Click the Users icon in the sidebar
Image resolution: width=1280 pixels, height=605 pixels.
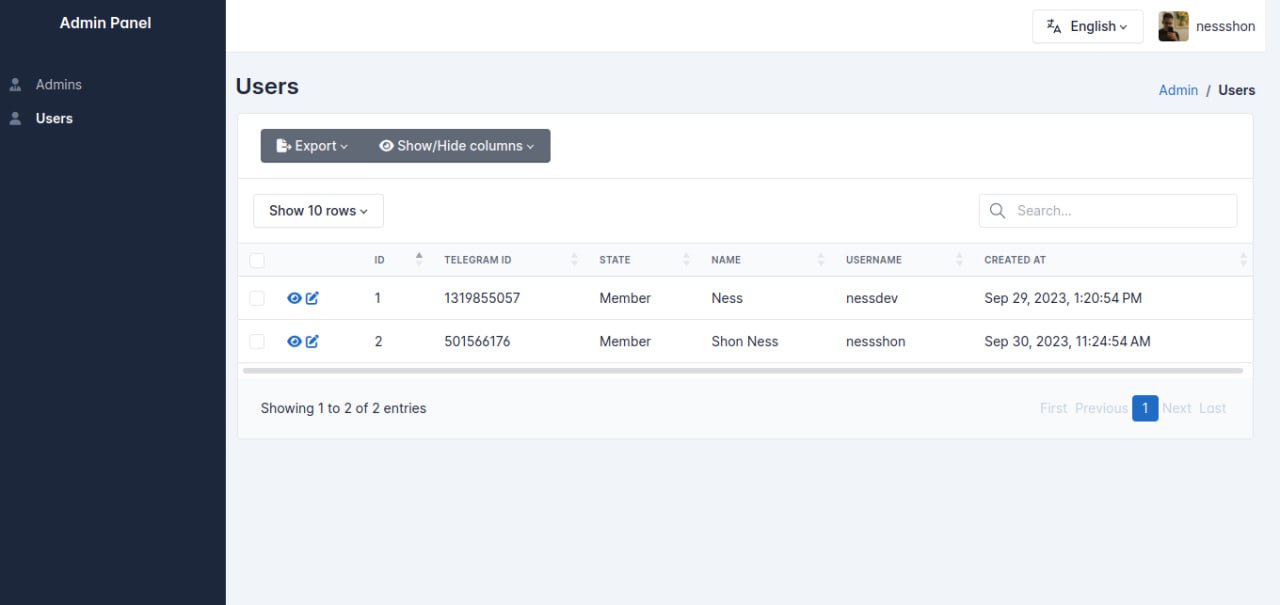[15, 118]
